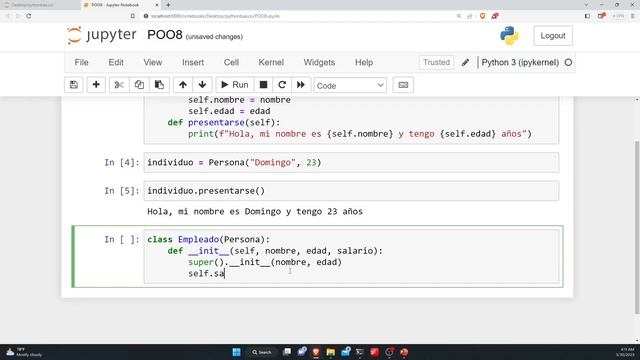Open the command palette keyboard icon
640x360 pixels.
click(403, 85)
